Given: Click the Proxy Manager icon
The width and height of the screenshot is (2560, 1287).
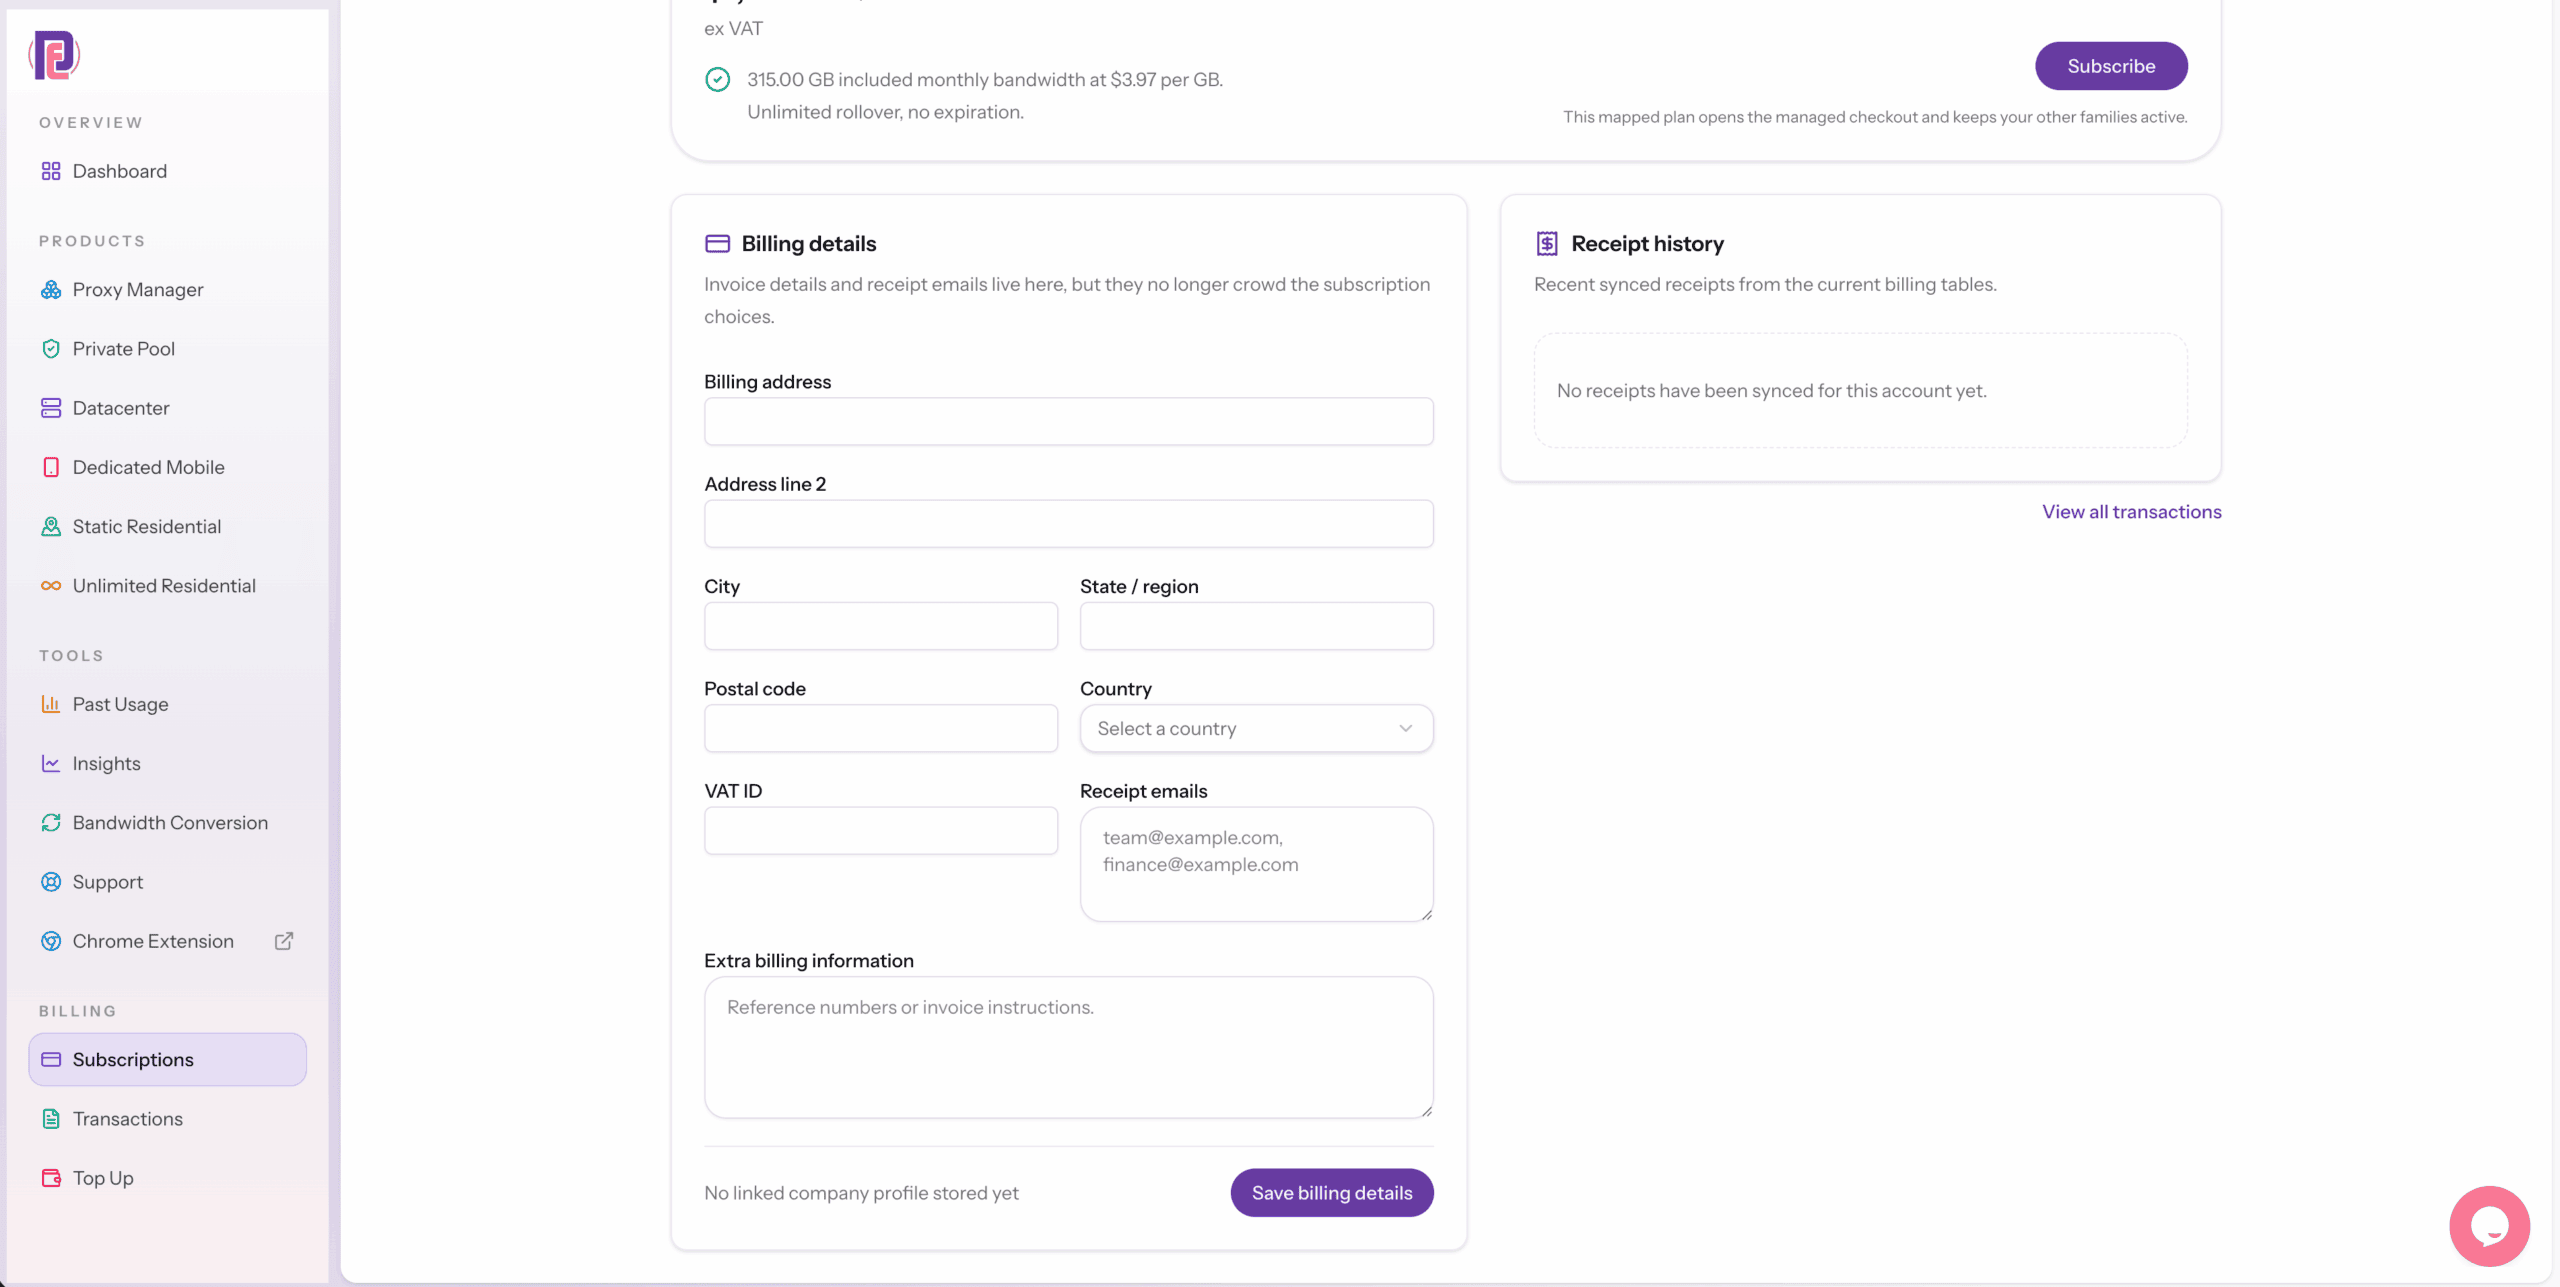Looking at the screenshot, I should tap(51, 290).
